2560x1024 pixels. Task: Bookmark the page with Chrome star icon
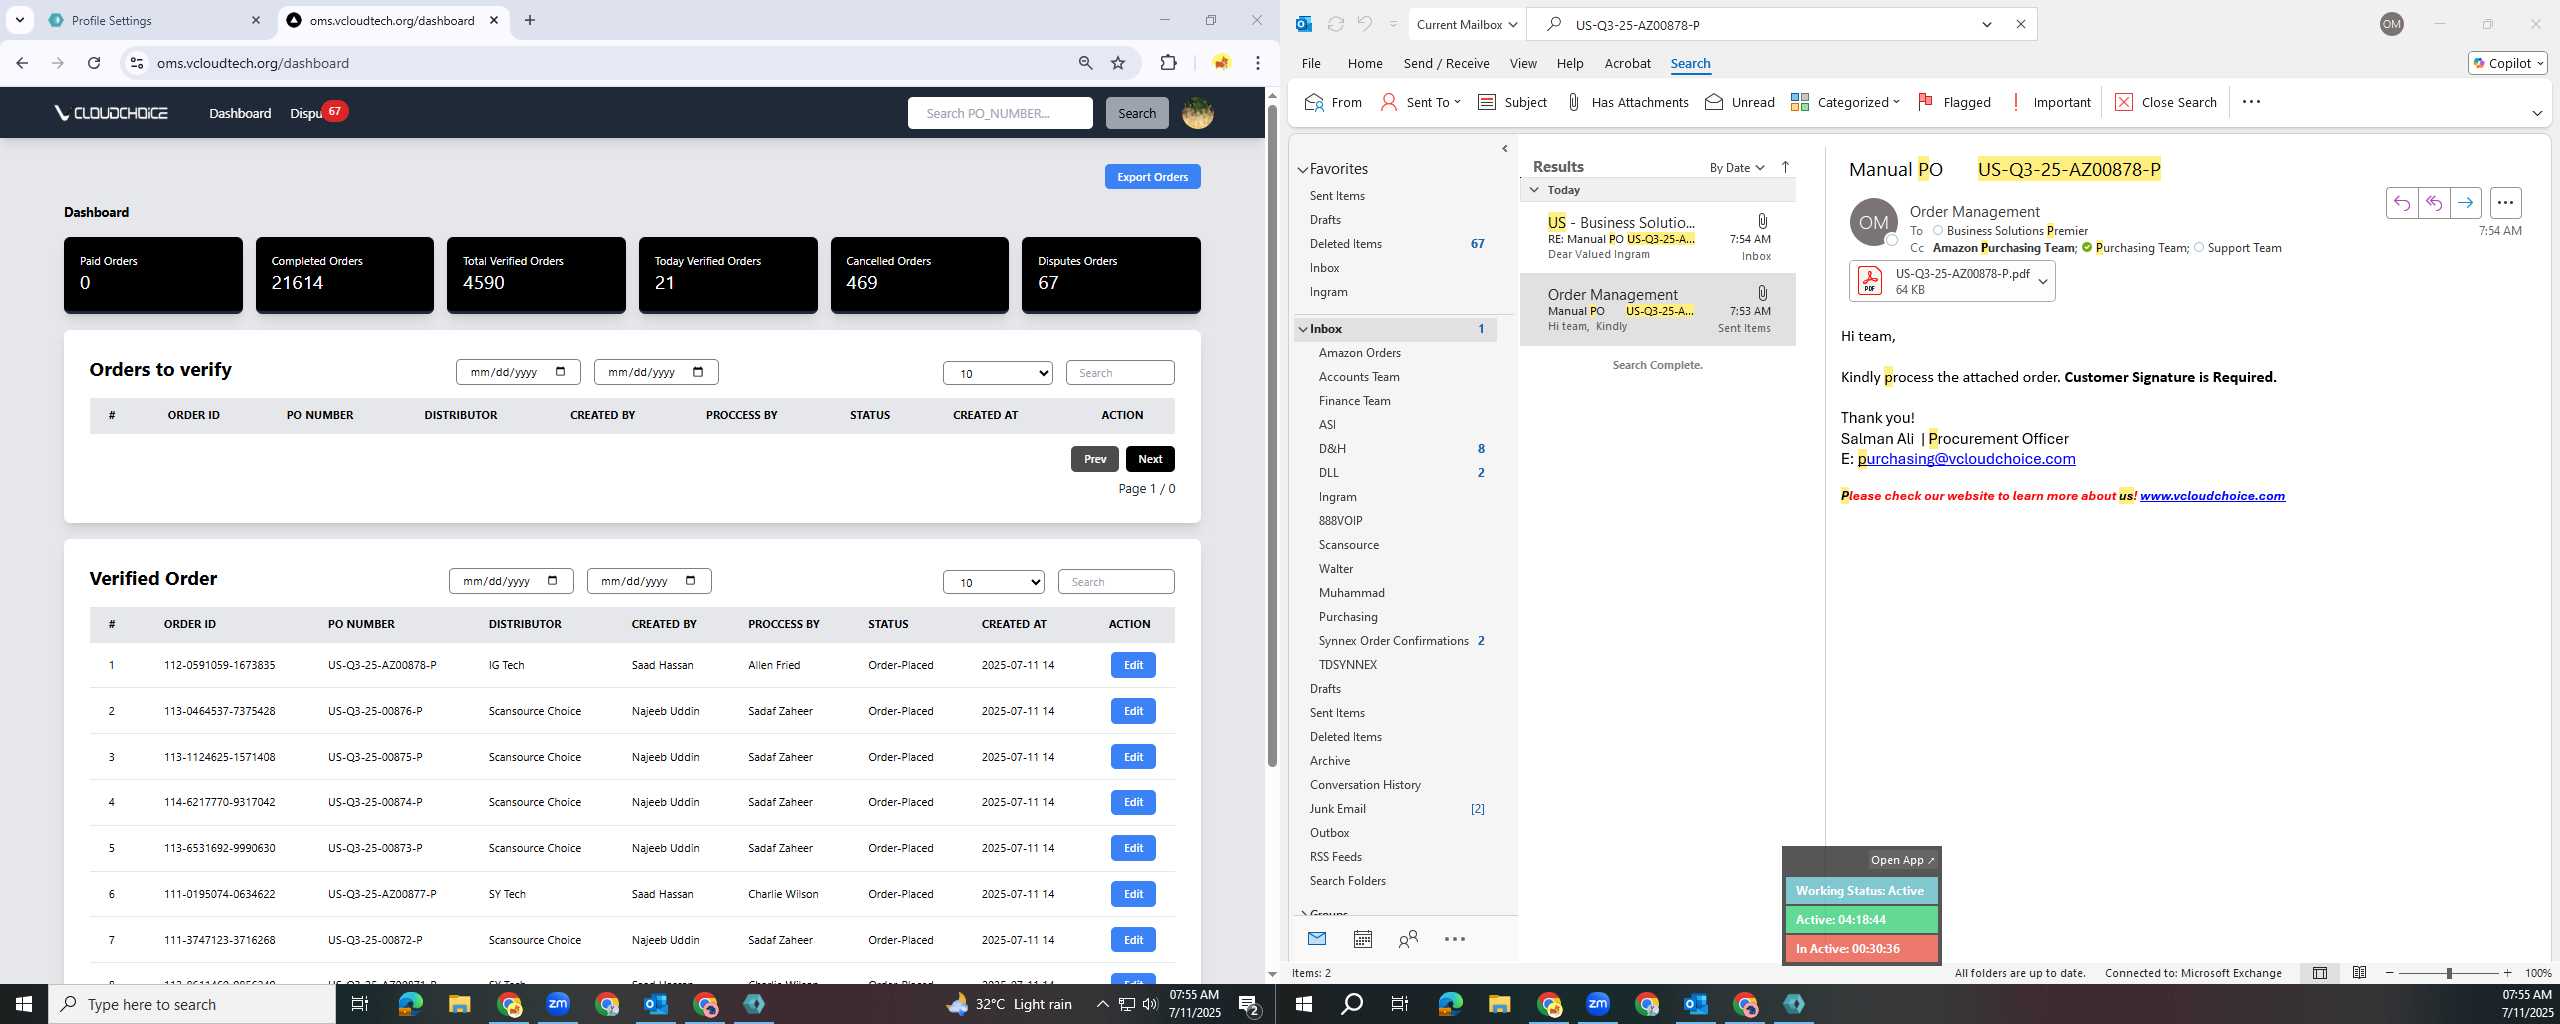point(1118,63)
